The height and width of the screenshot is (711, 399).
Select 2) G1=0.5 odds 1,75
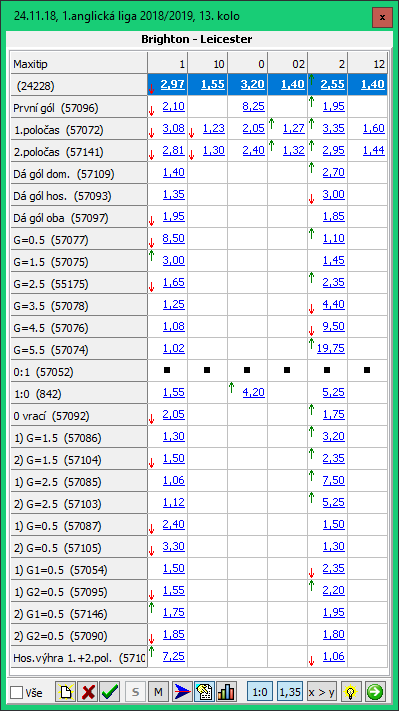[174, 613]
